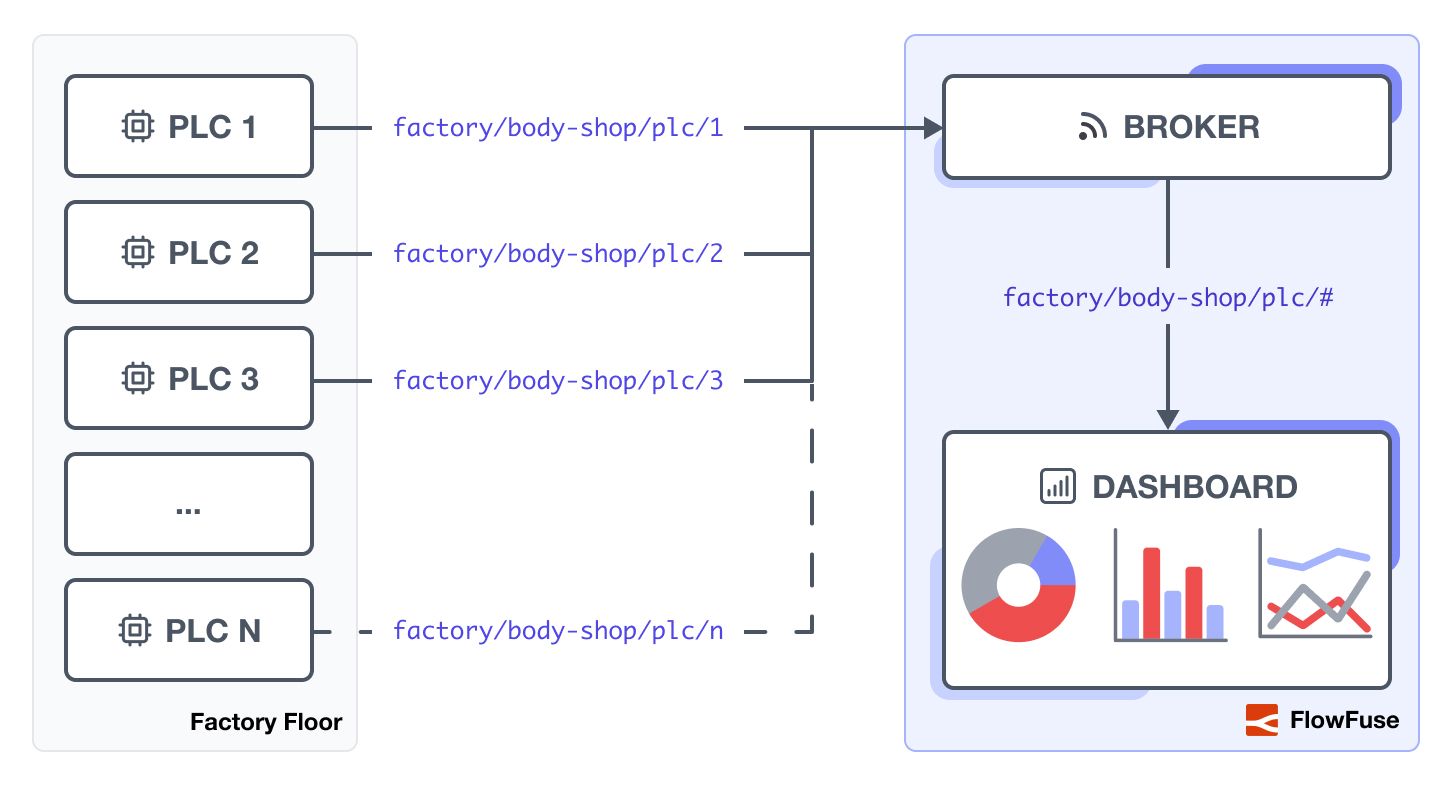Select the broadcast icon inside the BROKER box
Viewport: 1452px width, 786px height.
pyautogui.click(x=1095, y=127)
